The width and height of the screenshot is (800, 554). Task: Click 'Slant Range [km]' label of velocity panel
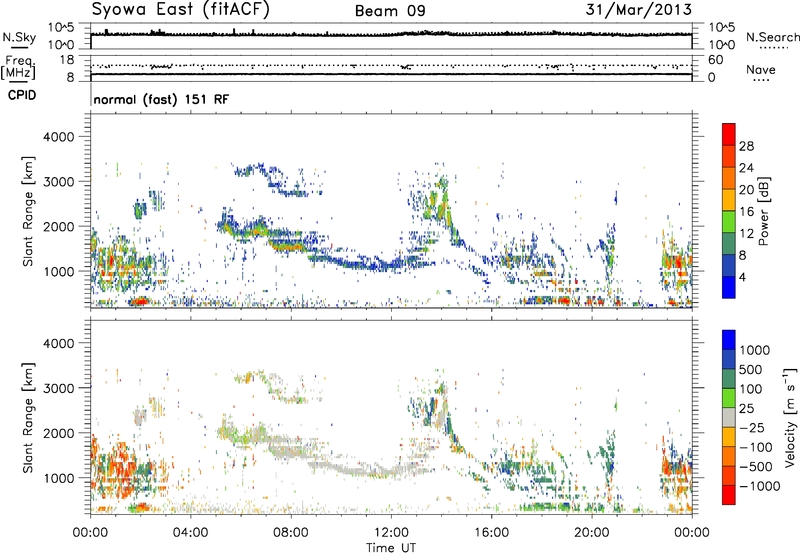pos(28,417)
